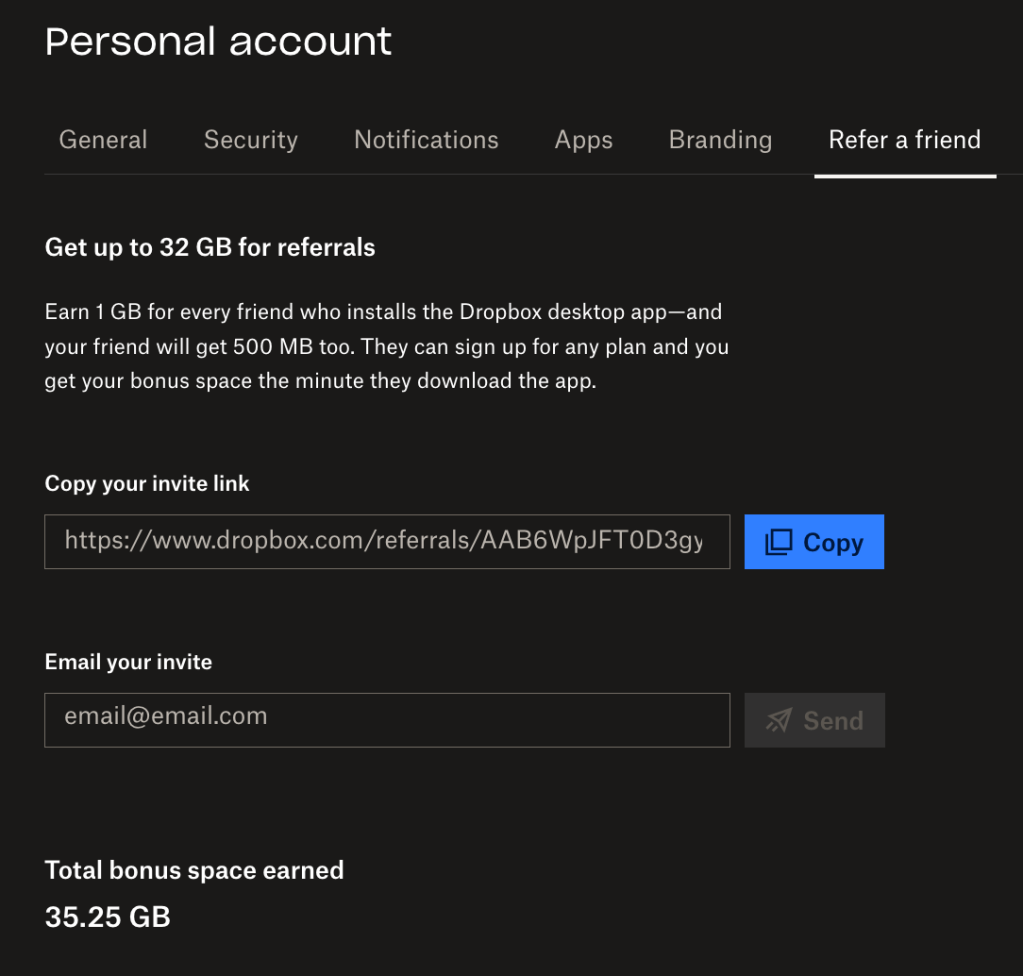Click the 'Email your invite' label
The height and width of the screenshot is (976, 1023).
(x=128, y=662)
